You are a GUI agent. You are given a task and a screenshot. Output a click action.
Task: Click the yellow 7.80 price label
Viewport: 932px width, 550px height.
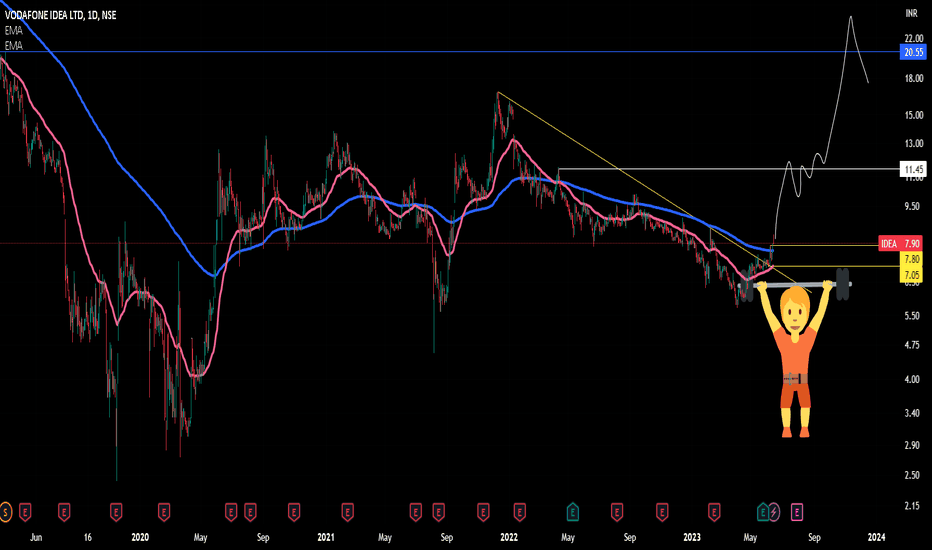(x=912, y=259)
